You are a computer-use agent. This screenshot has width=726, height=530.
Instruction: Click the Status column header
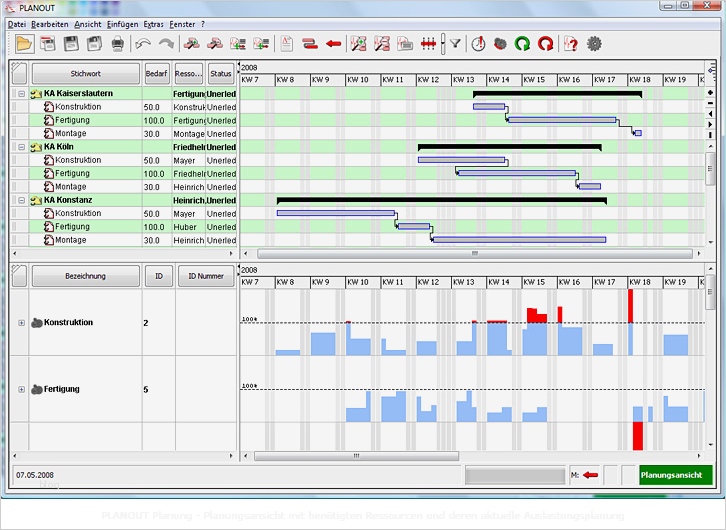pos(221,74)
